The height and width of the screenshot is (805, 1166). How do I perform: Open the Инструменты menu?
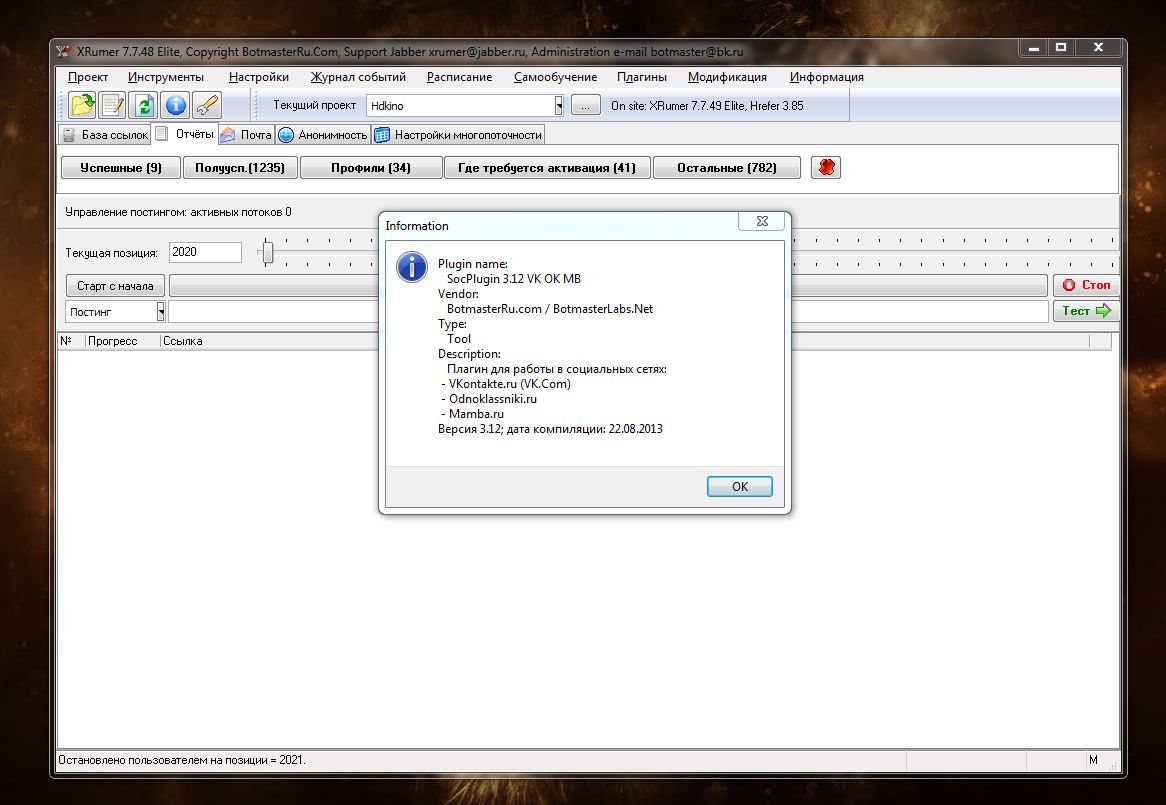coord(166,77)
